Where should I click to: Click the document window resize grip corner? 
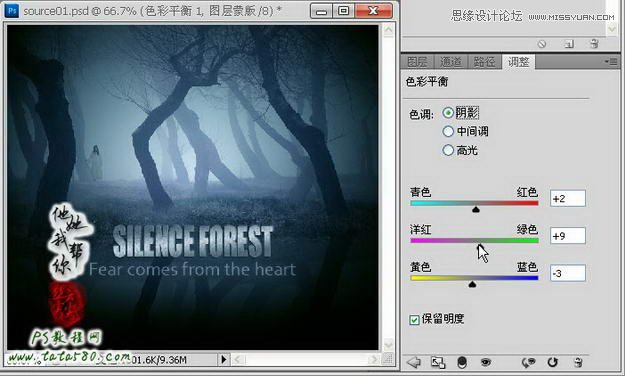click(388, 360)
